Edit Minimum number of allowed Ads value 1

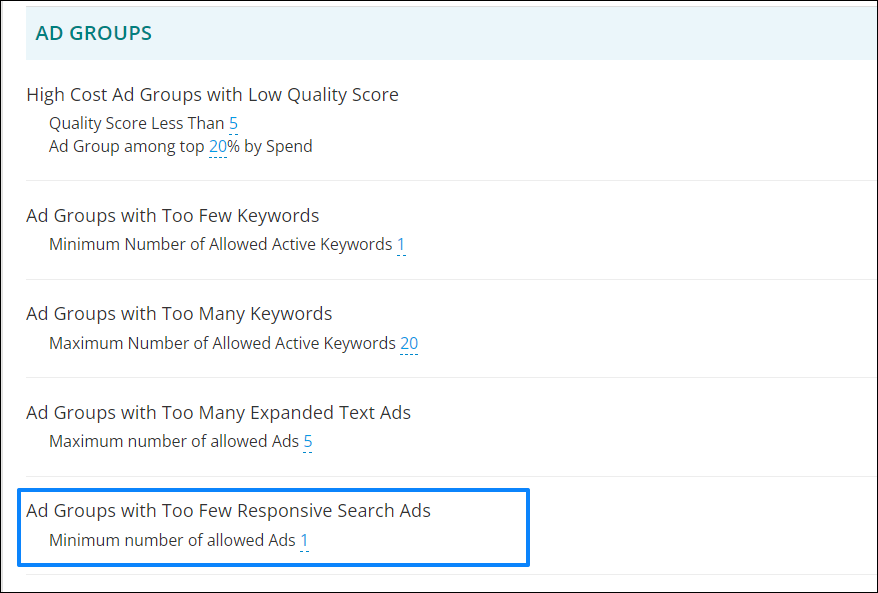pos(304,540)
